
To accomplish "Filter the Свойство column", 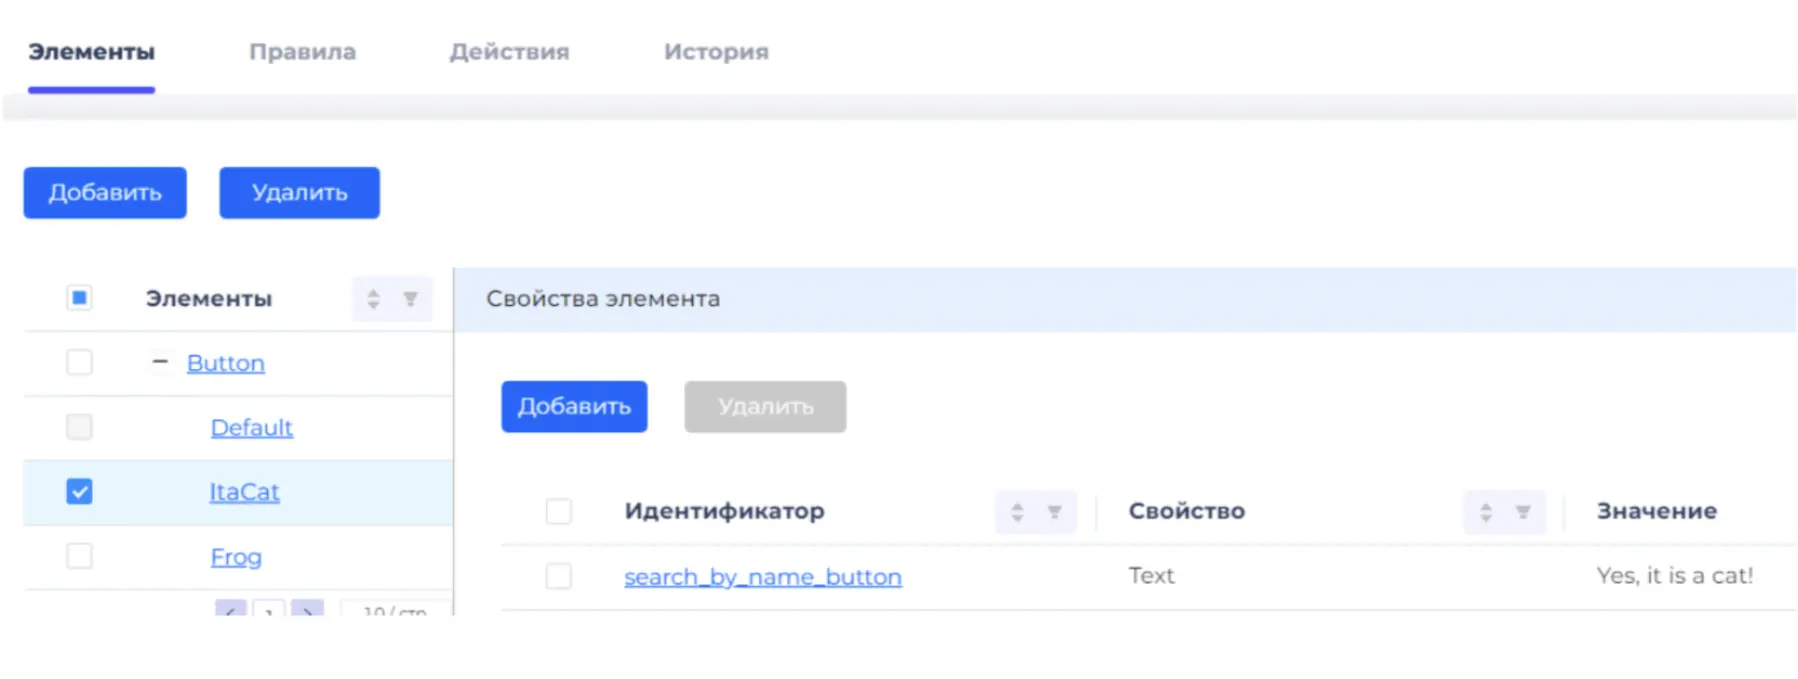I will [x=1523, y=512].
